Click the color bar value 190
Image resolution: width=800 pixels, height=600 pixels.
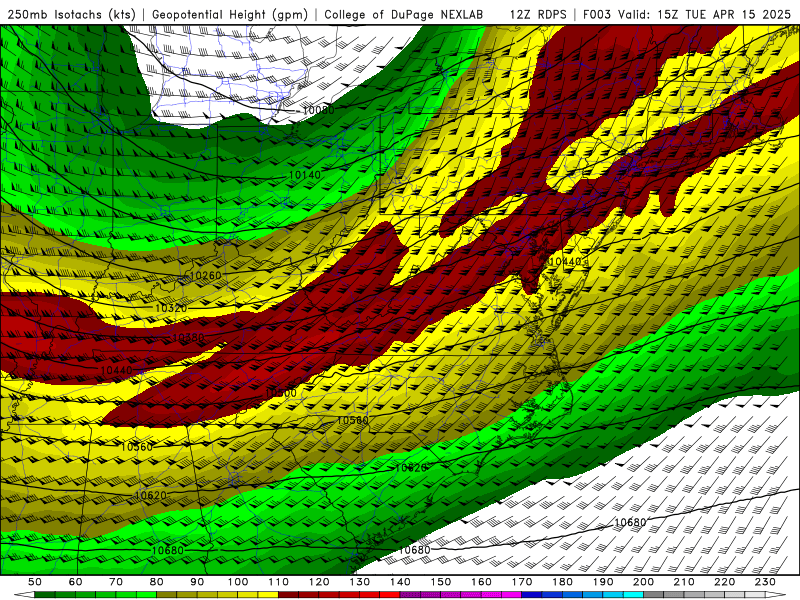[603, 582]
